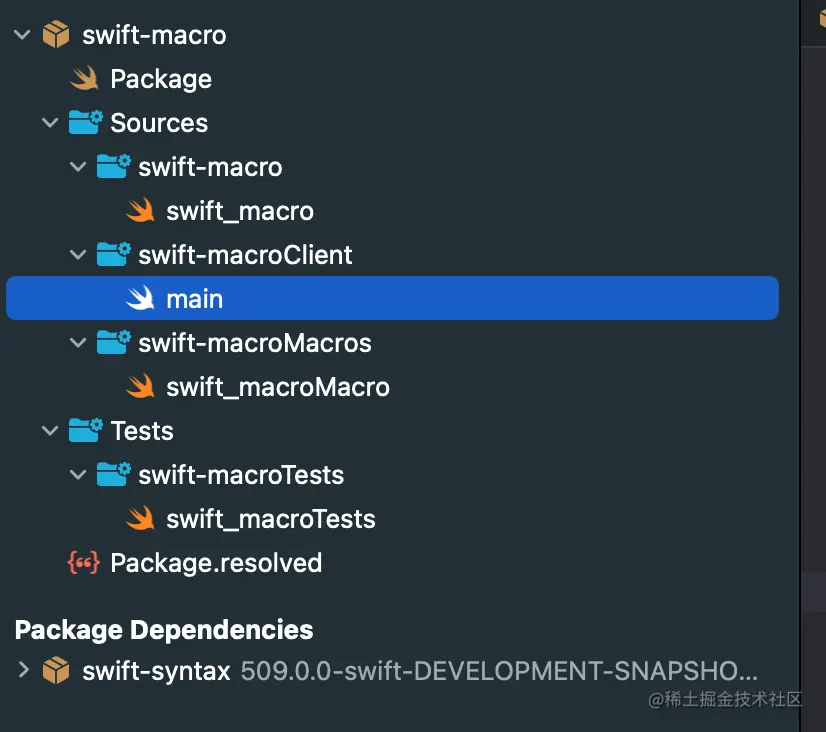Expand the swift-syntax package dependency
The height and width of the screenshot is (732, 826).
tap(24, 671)
